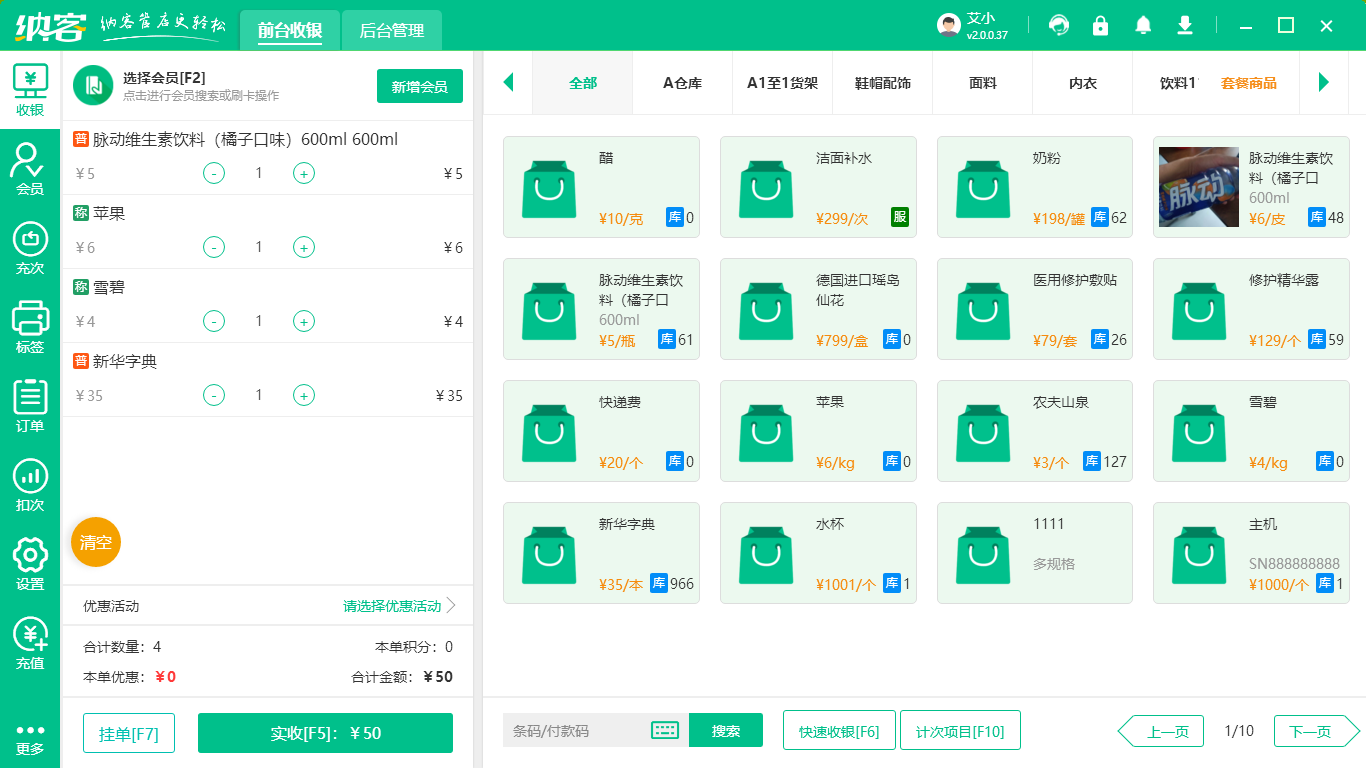This screenshot has width=1366, height=768.
Task: Click the member selection avatar icon
Action: point(93,85)
